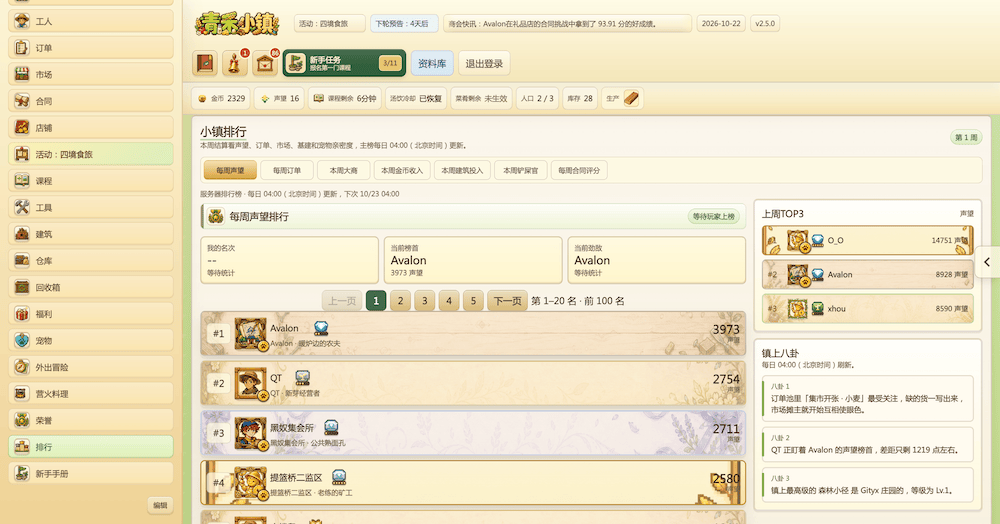The image size is (1000, 524).
Task: Go to 下一页 next page
Action: pos(508,301)
